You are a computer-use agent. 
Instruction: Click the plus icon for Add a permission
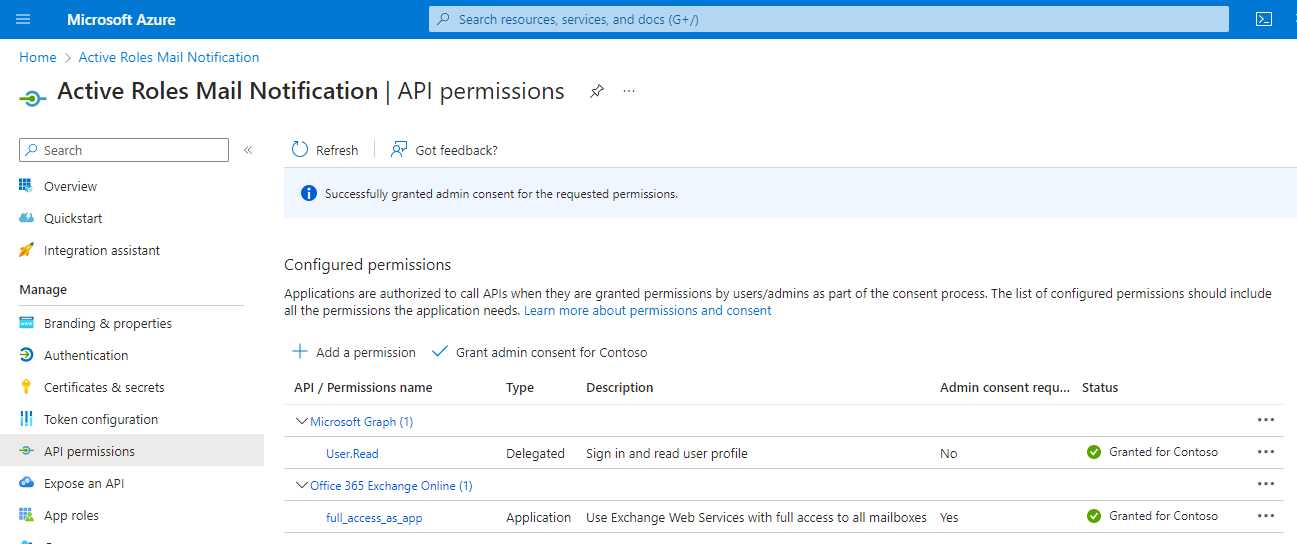[300, 352]
